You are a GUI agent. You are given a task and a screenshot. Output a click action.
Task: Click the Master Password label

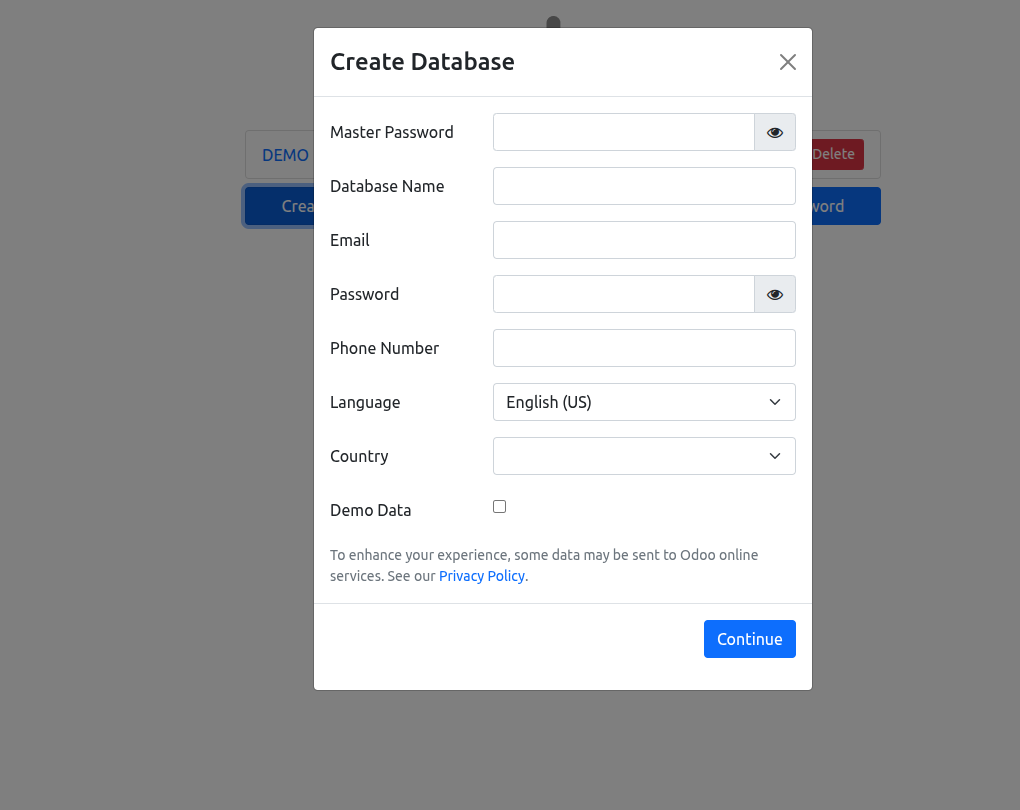pyautogui.click(x=391, y=132)
